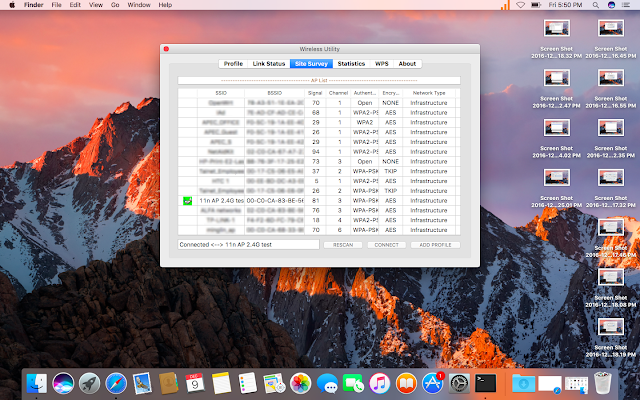The image size is (640, 400).
Task: Open Launchpad rocket icon in dock
Action: pyautogui.click(x=88, y=382)
